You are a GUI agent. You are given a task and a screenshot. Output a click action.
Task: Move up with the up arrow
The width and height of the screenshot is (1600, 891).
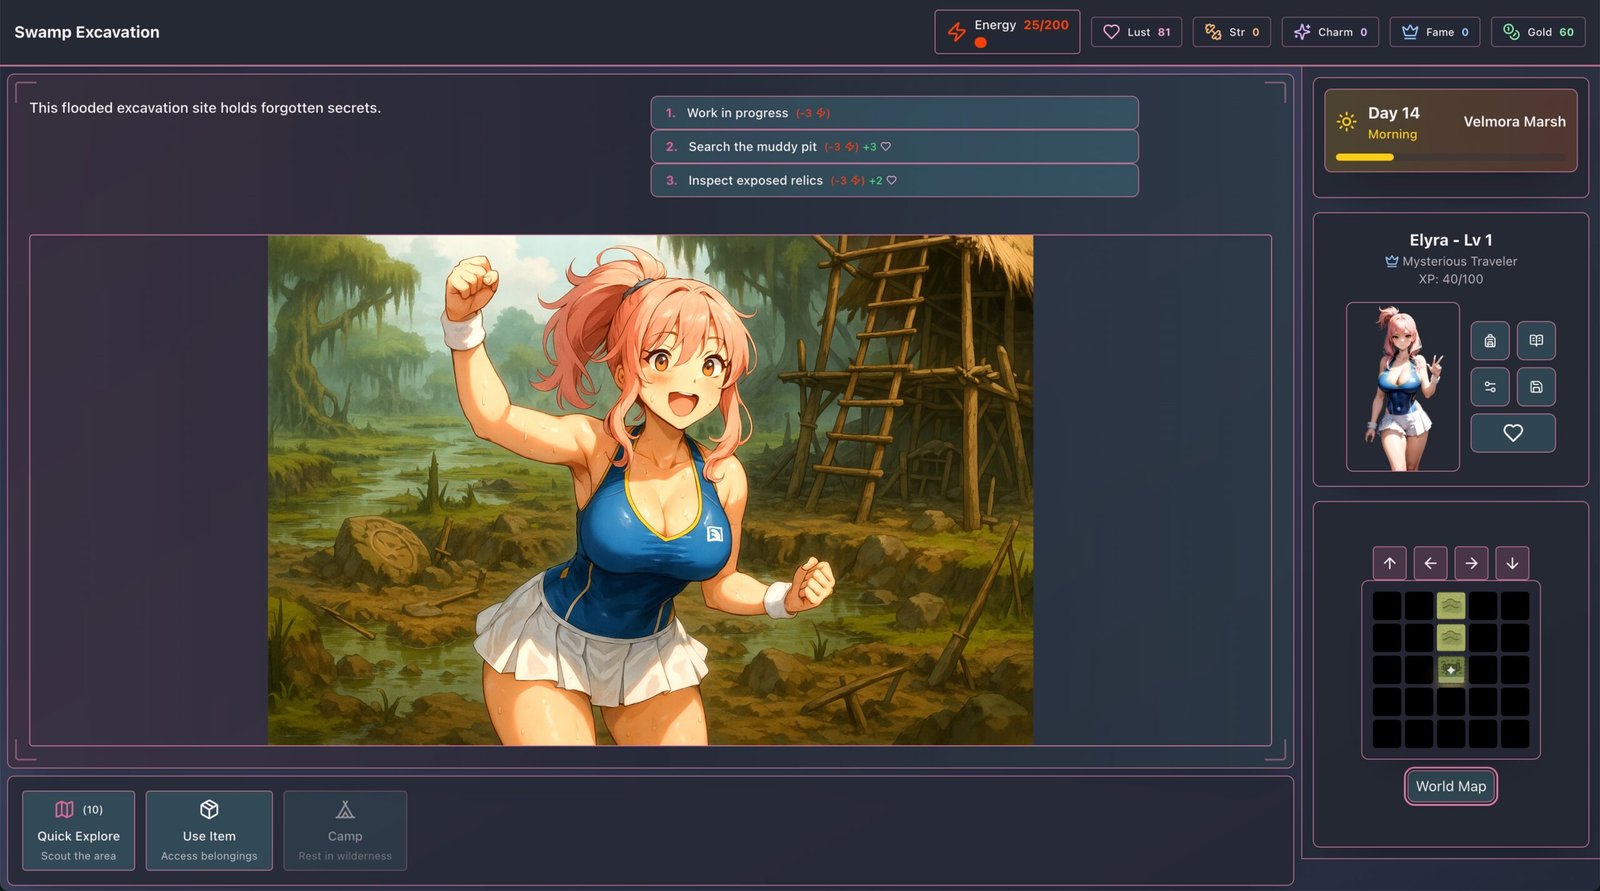(x=1390, y=563)
